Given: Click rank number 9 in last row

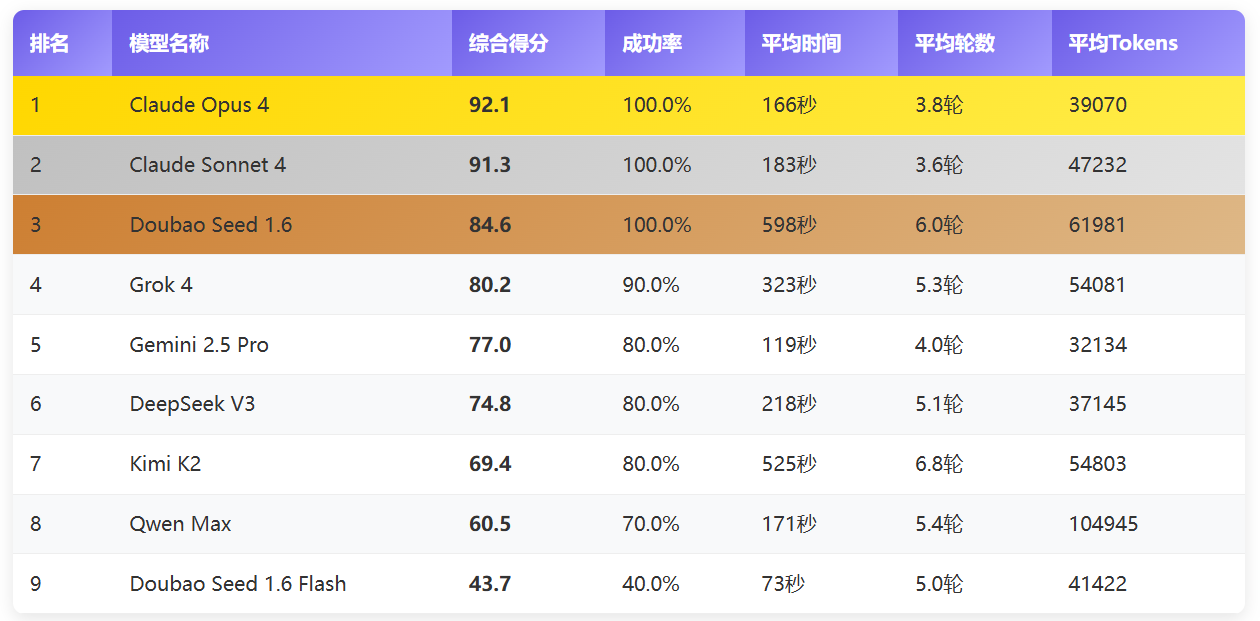Looking at the screenshot, I should (36, 584).
